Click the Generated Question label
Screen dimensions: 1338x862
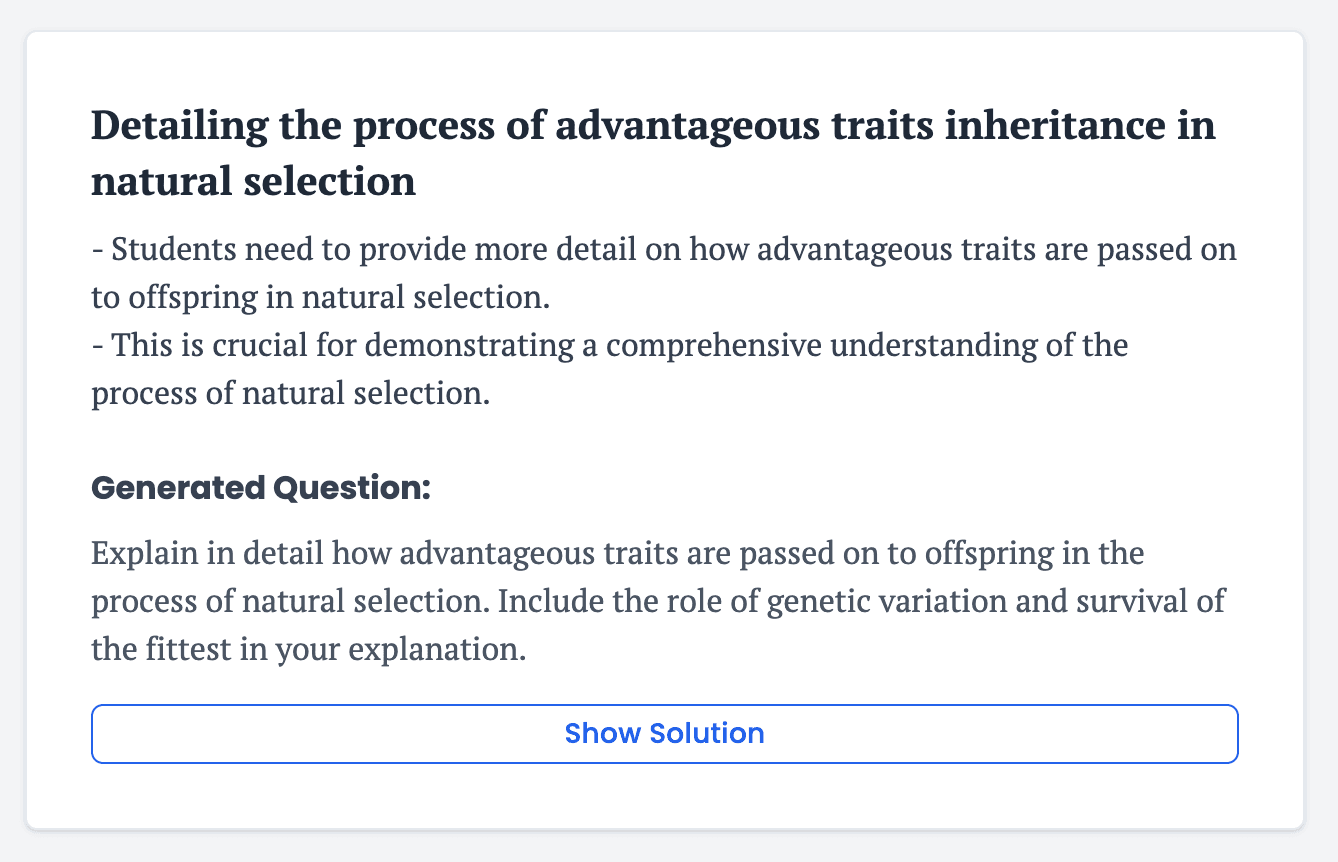tap(260, 488)
